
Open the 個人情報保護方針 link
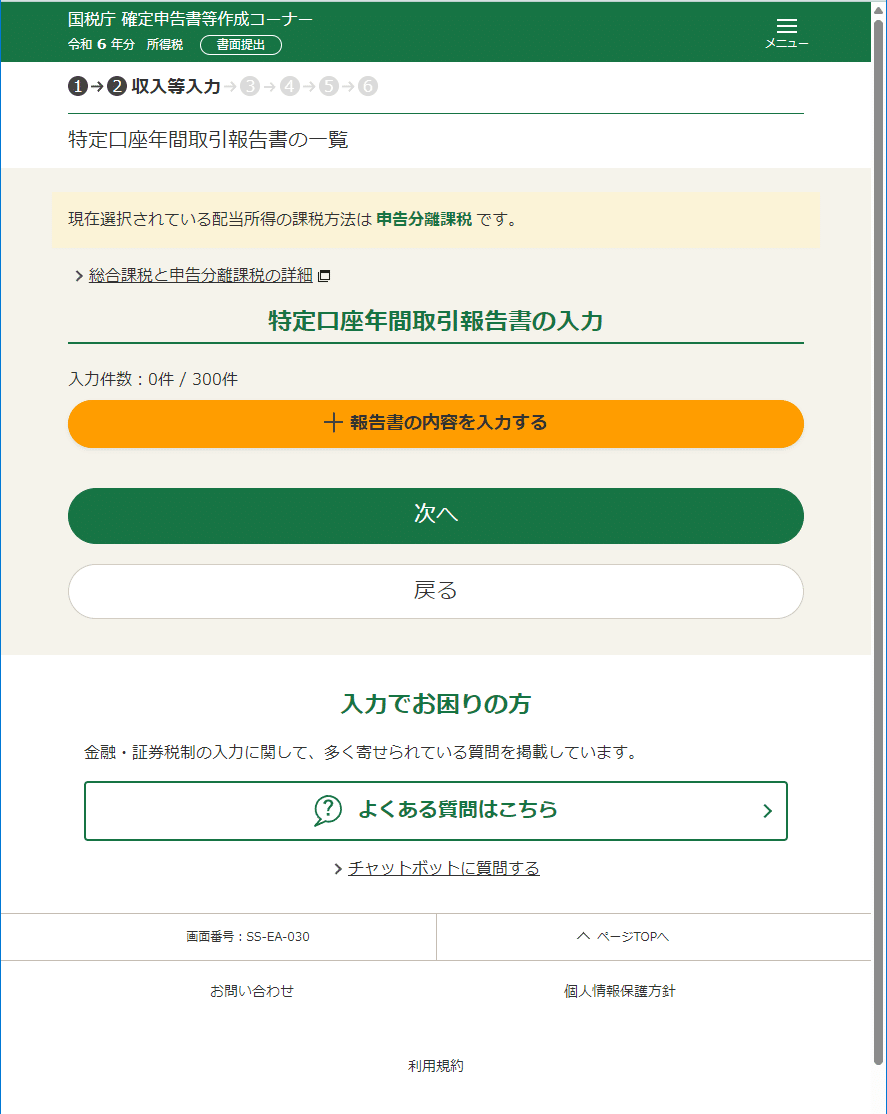click(x=620, y=990)
